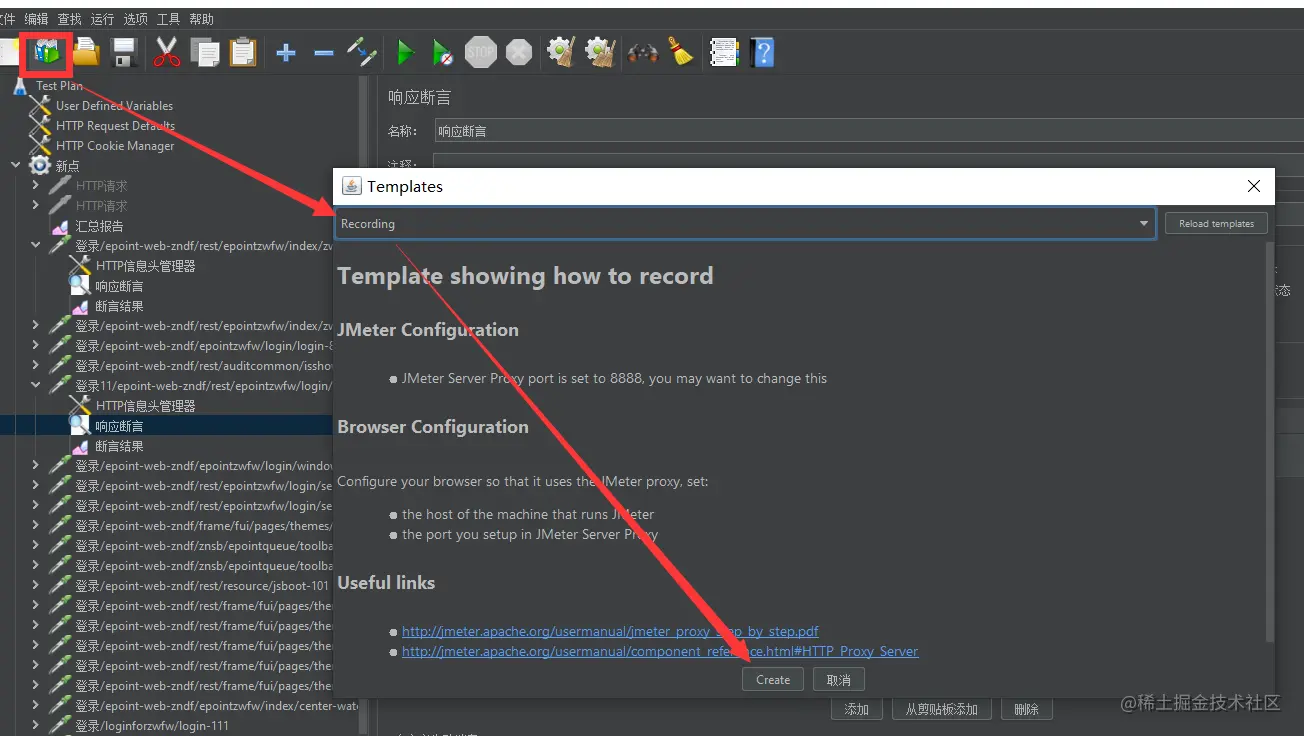Viewport: 1304px width, 736px height.
Task: Click the gray Shutdown X icon
Action: click(x=518, y=53)
